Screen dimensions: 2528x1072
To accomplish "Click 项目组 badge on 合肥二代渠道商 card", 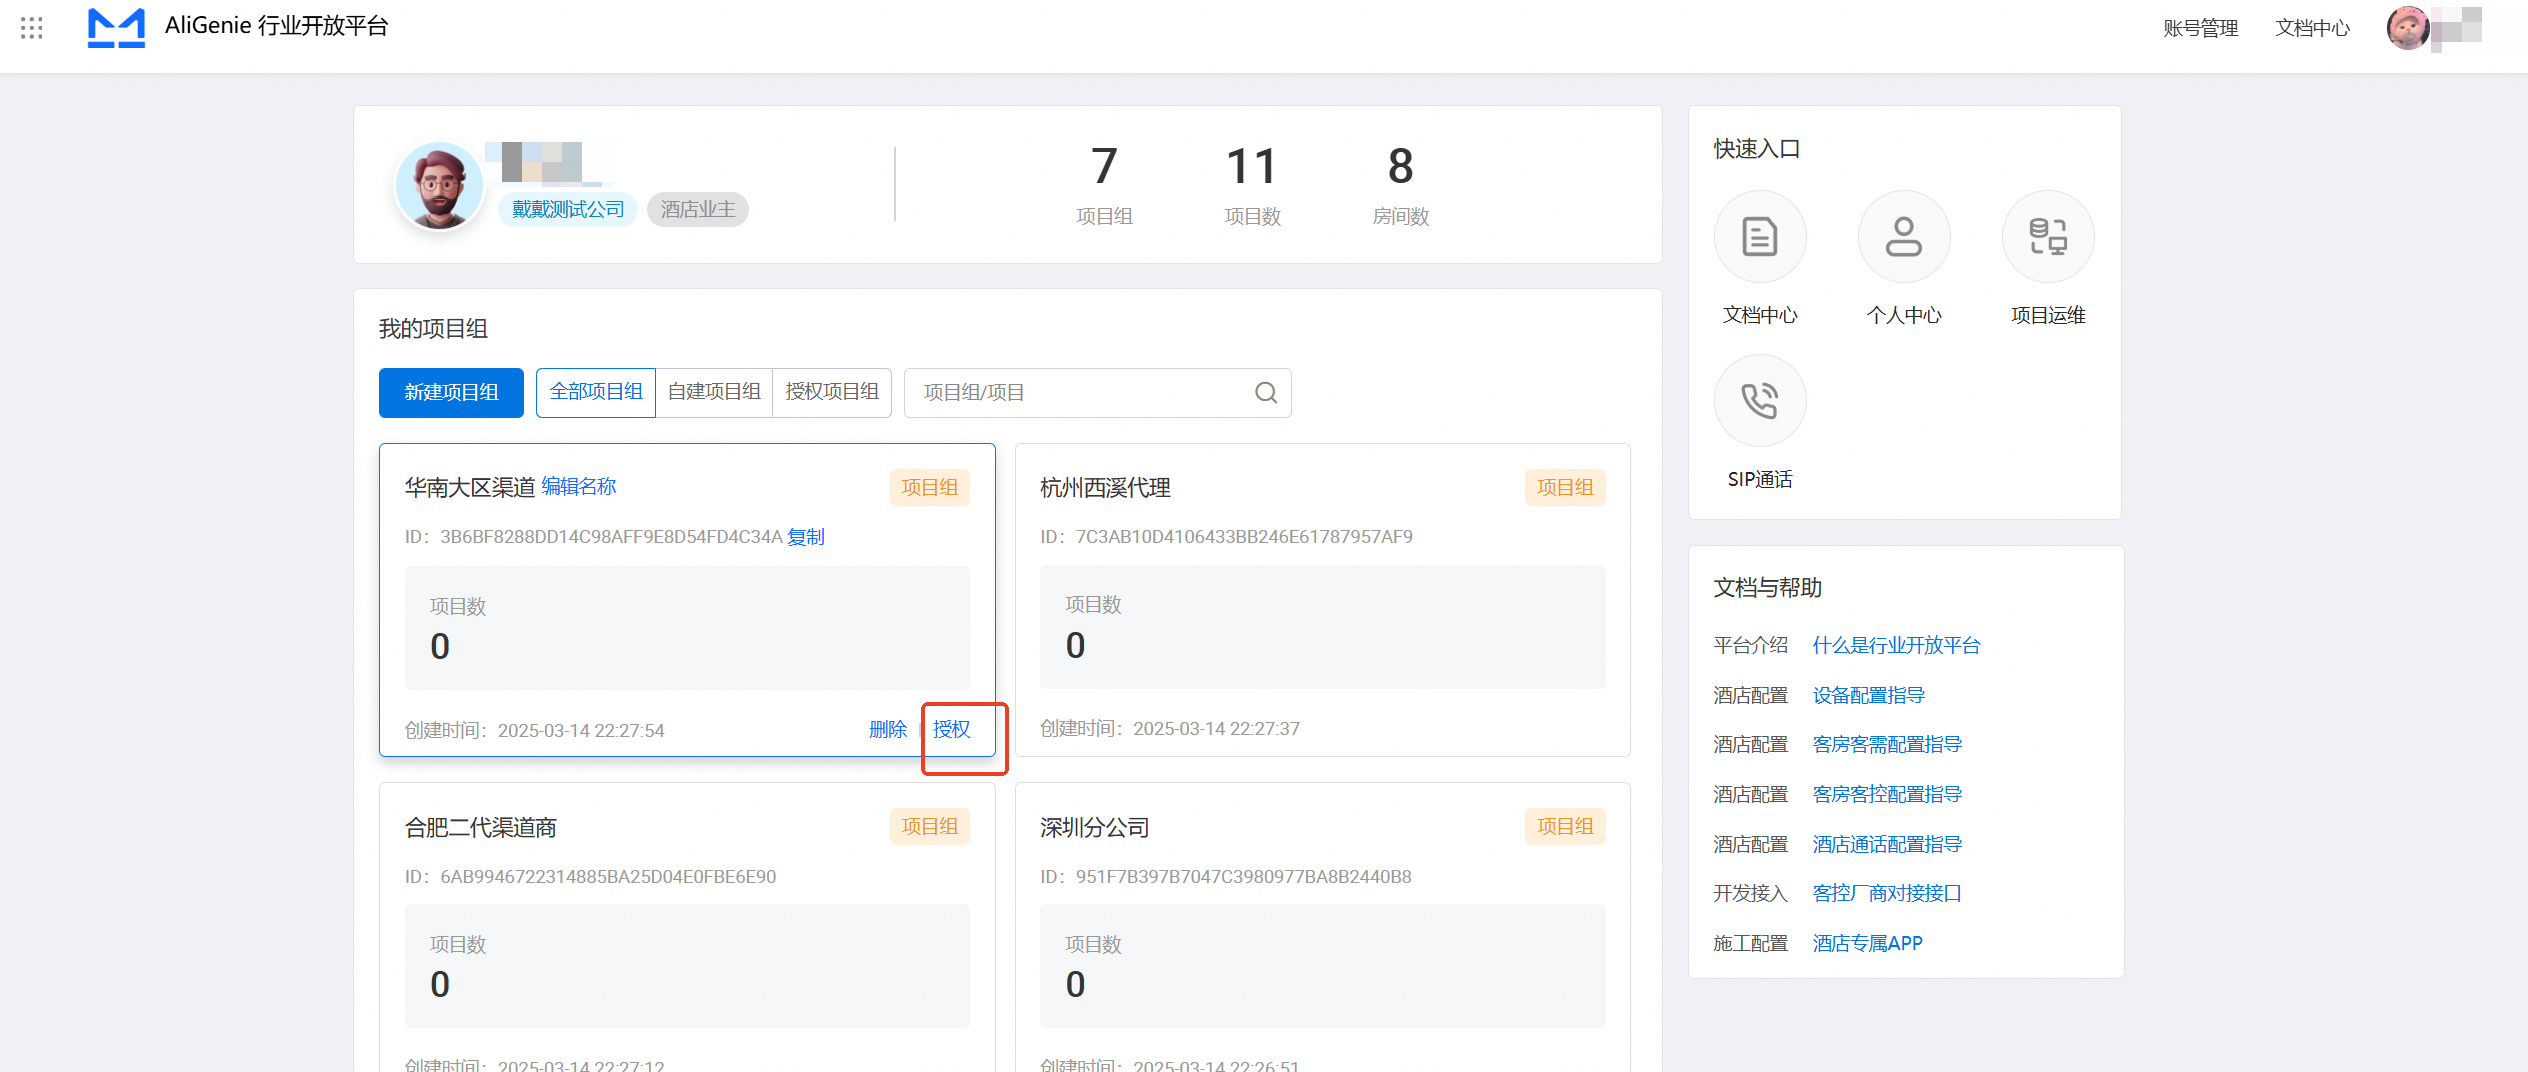I will [x=930, y=827].
